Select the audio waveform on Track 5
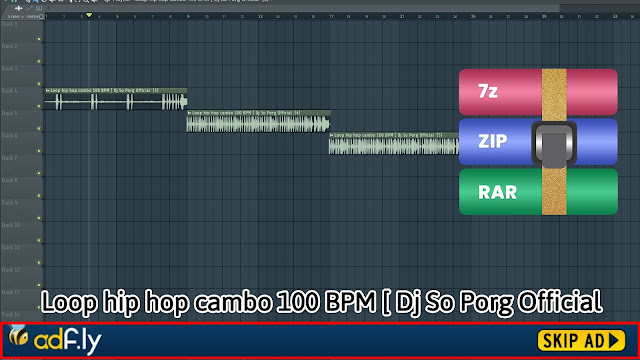640x360 pixels. tap(258, 124)
